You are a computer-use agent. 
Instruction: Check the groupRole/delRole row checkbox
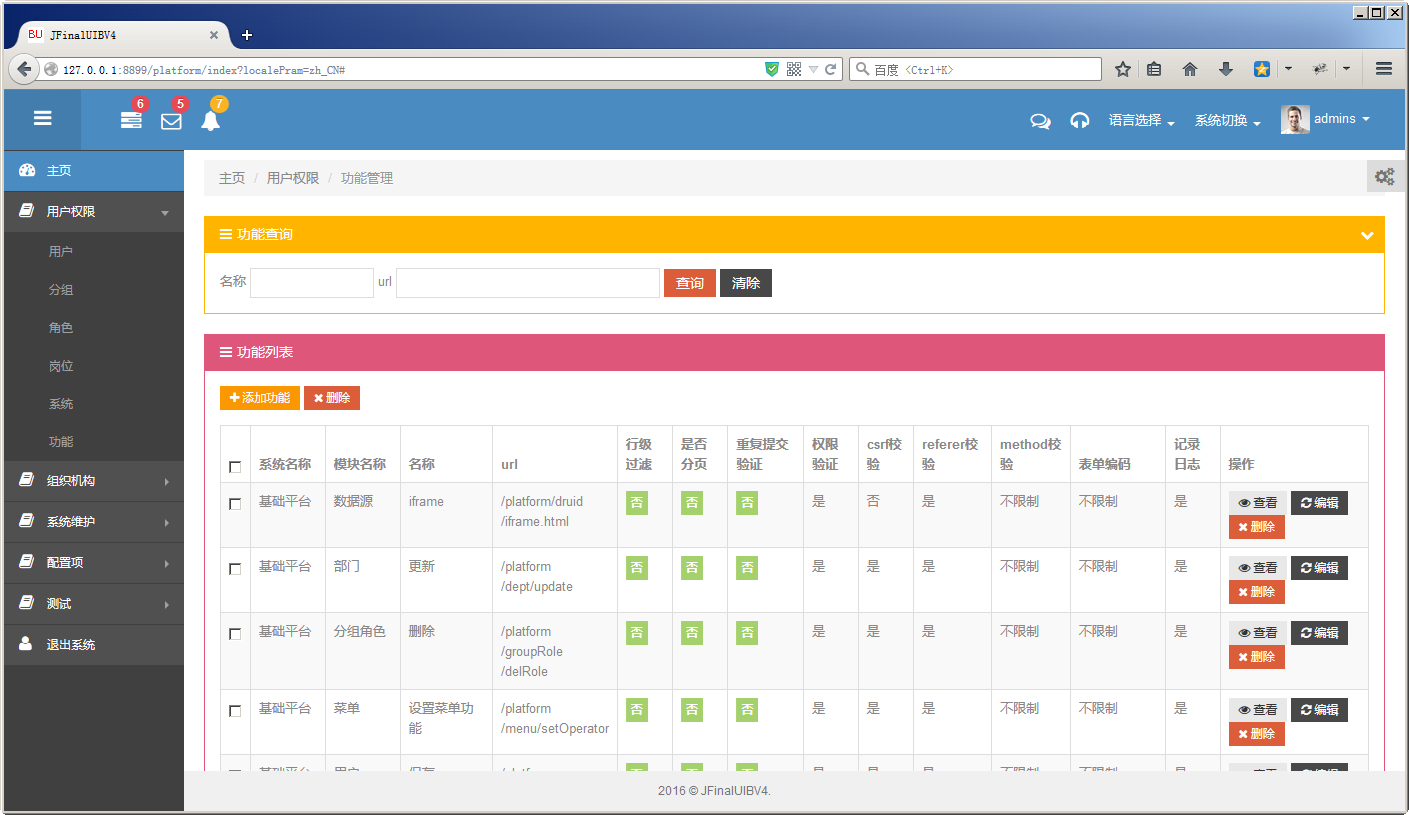235,634
